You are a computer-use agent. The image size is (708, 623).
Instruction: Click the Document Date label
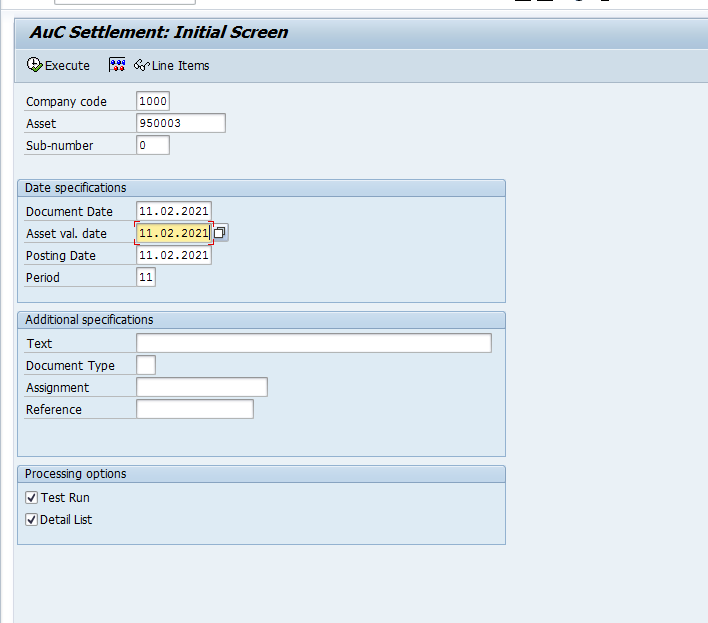tap(69, 212)
